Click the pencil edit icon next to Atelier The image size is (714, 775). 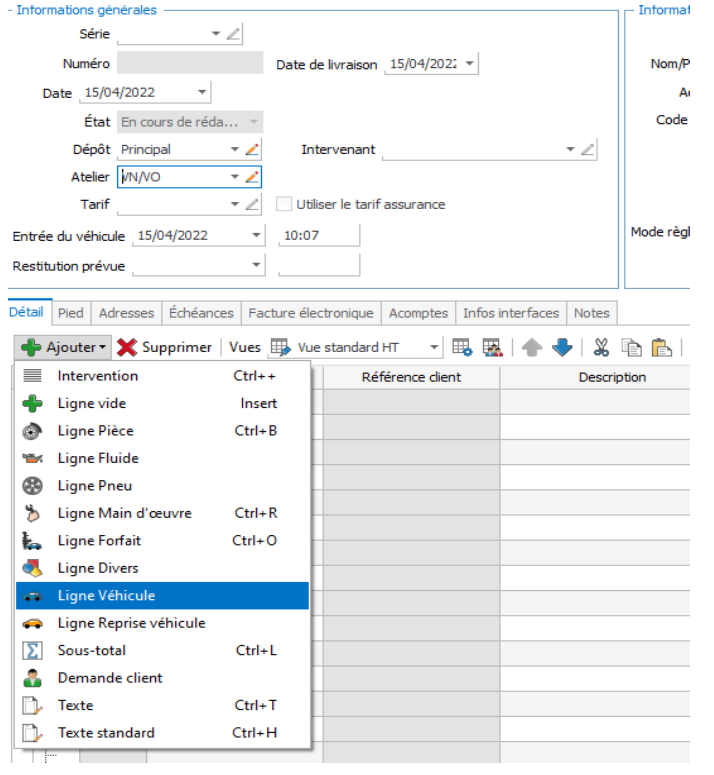click(x=252, y=177)
